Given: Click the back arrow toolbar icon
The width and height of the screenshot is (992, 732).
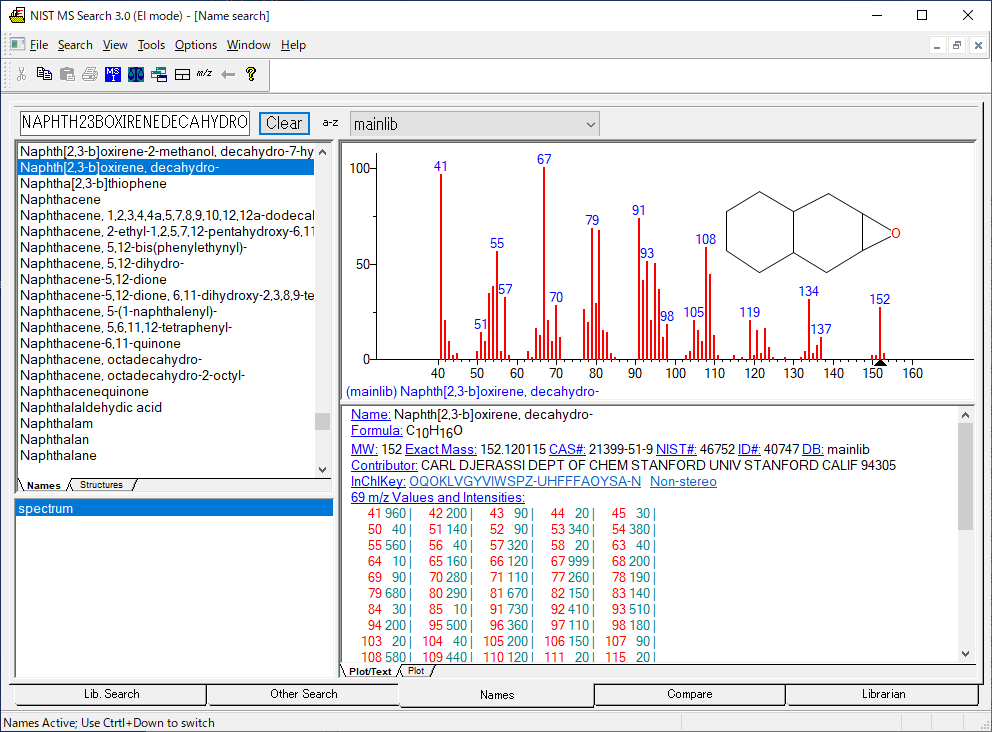Looking at the screenshot, I should pyautogui.click(x=228, y=74).
